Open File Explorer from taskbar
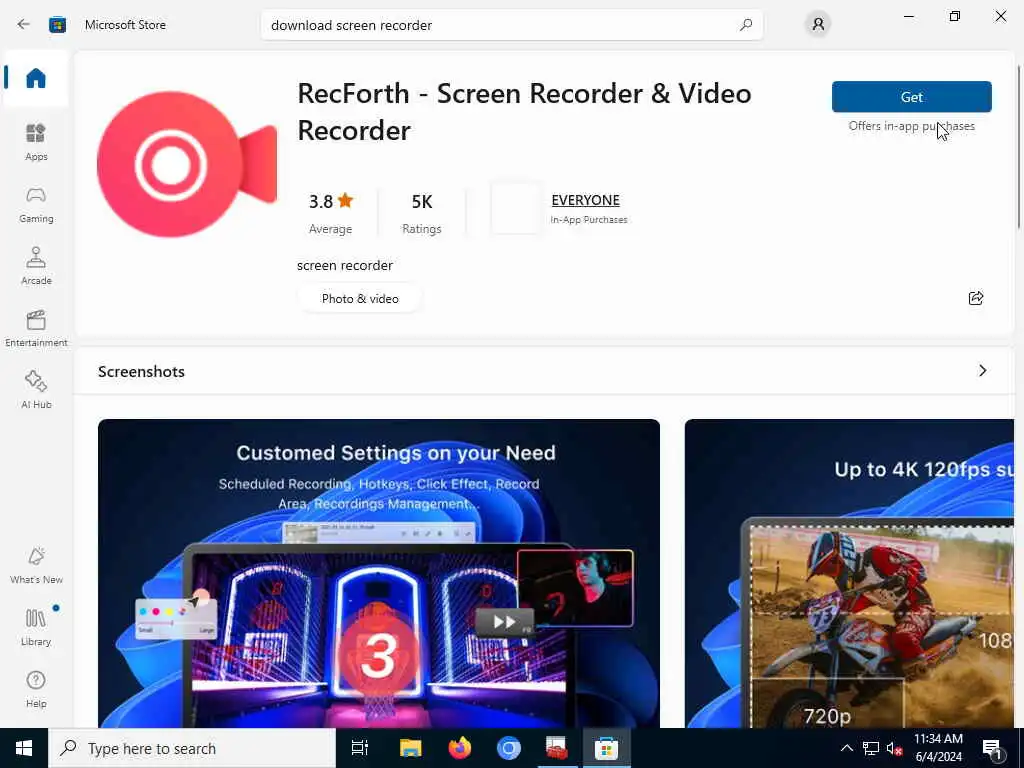Viewport: 1024px width, 768px height. coord(411,748)
